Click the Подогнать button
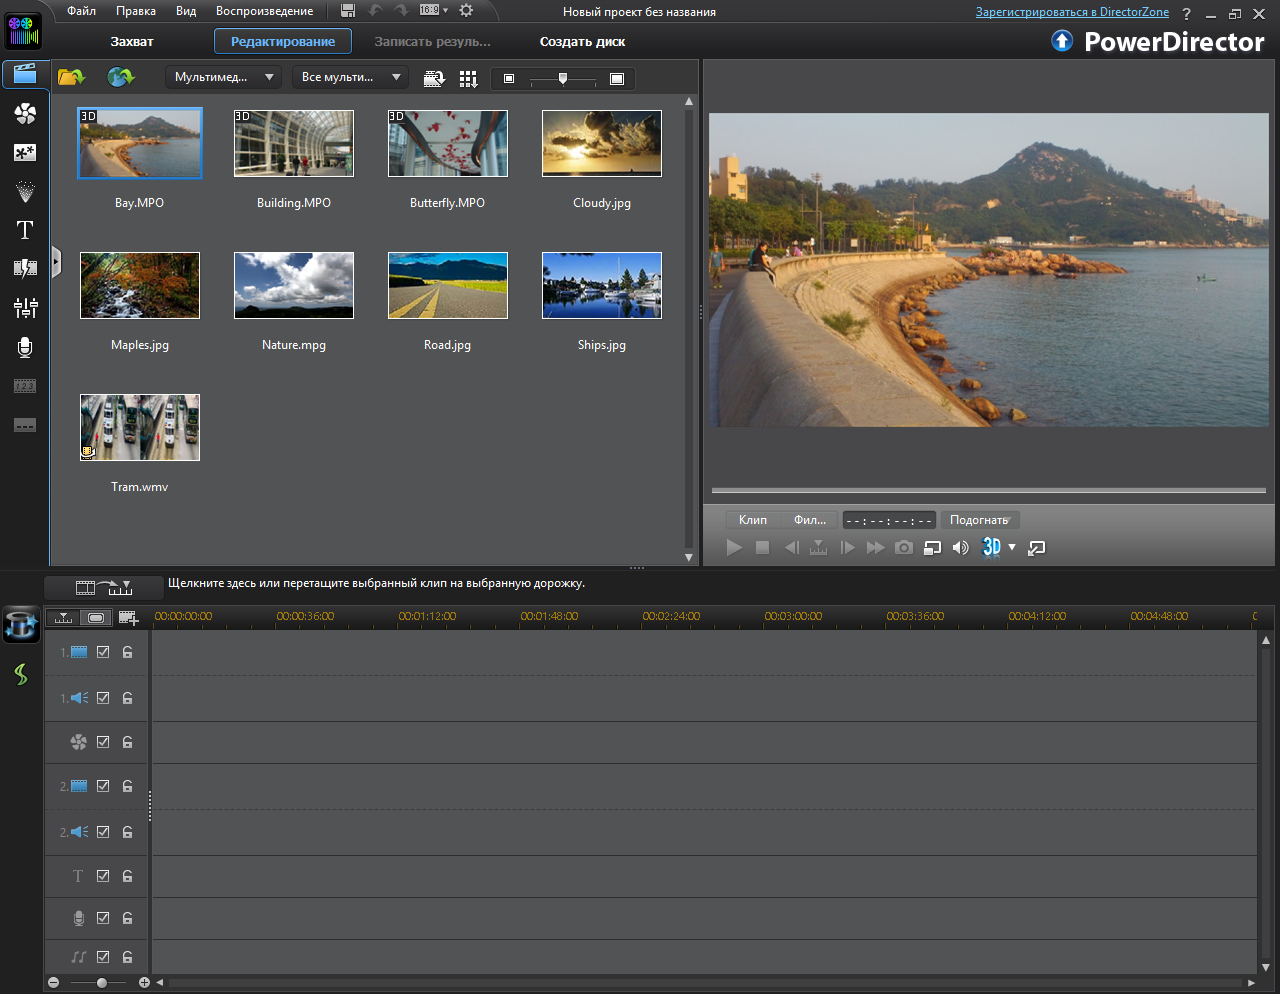The height and width of the screenshot is (994, 1280). (979, 519)
